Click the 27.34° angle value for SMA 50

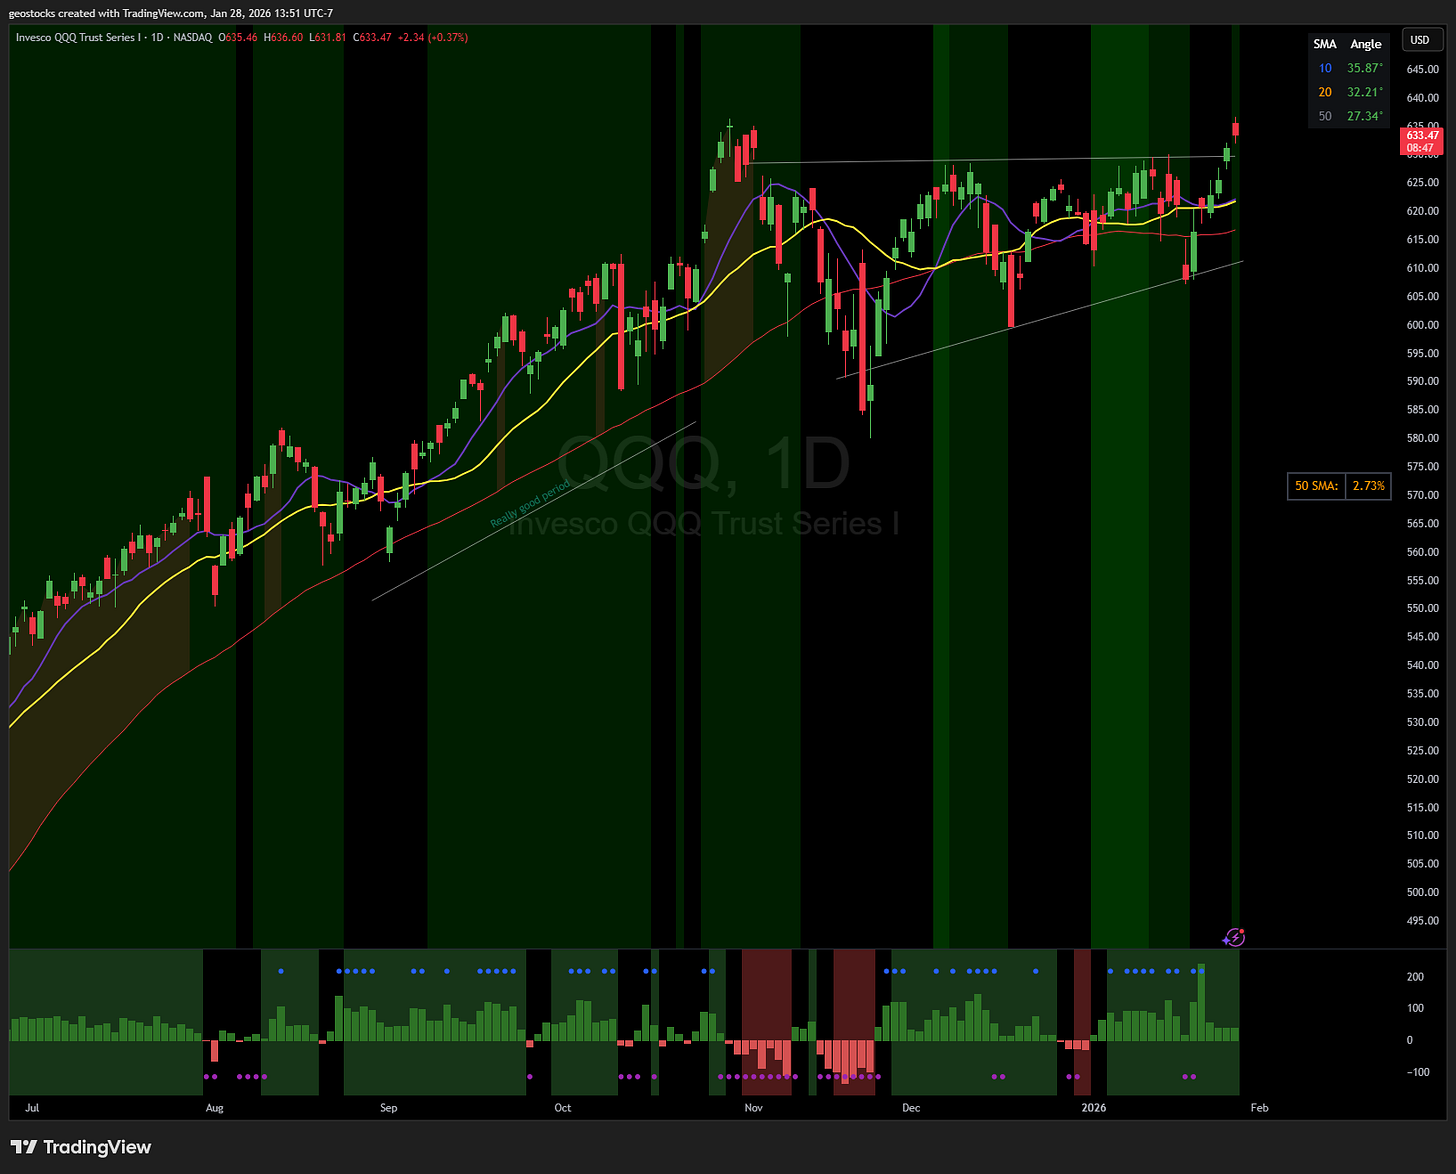tap(1365, 116)
